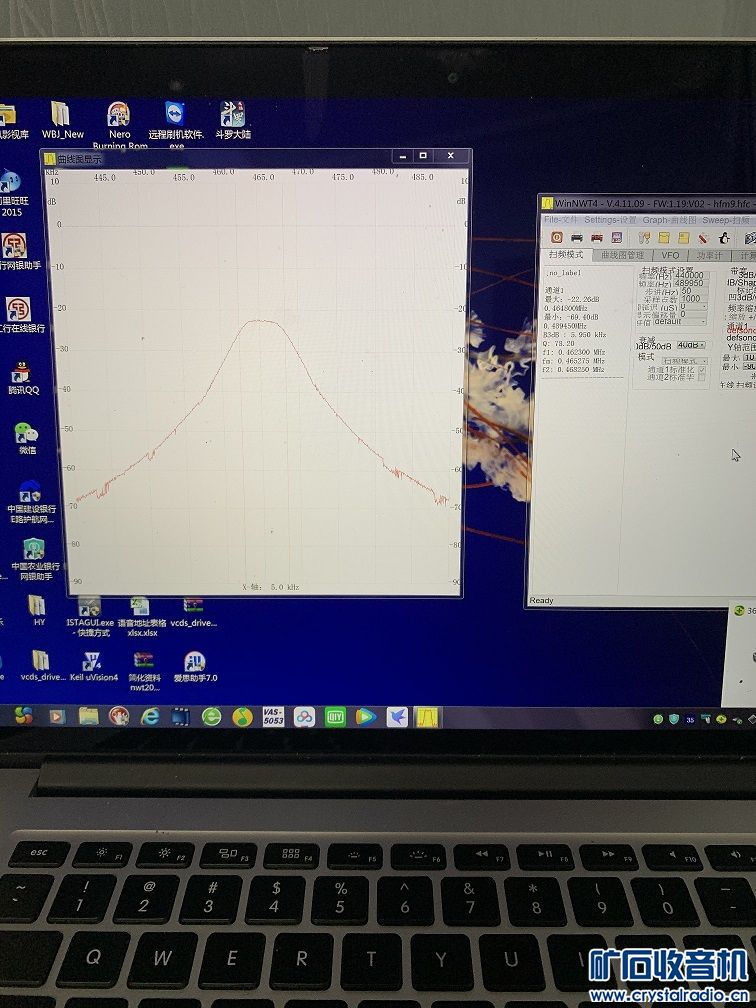Image resolution: width=756 pixels, height=1008 pixels.
Task: Click the Q: 78.20 readout text
Action: tap(559, 344)
